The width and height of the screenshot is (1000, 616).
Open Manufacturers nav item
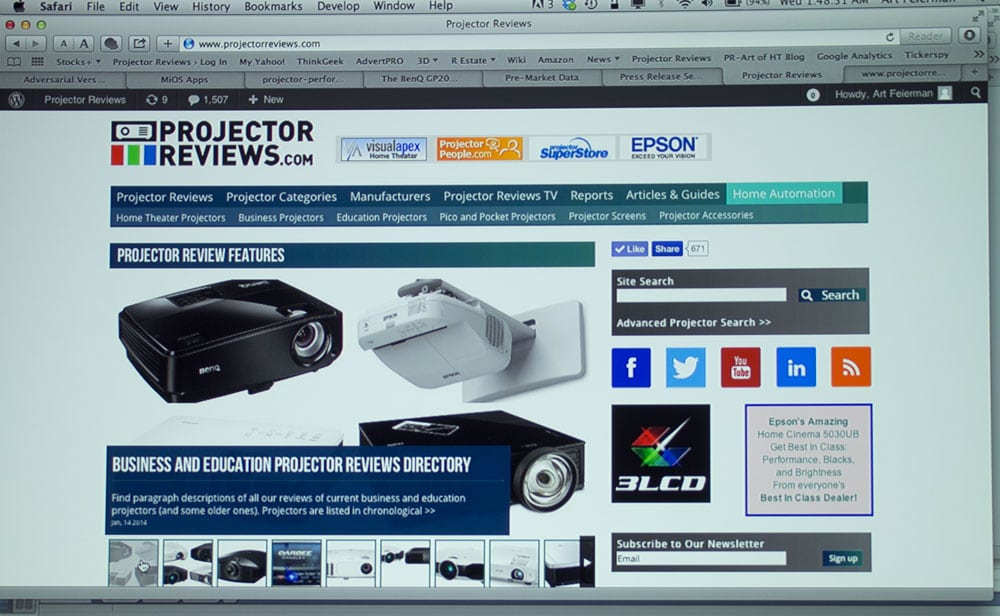tap(390, 196)
